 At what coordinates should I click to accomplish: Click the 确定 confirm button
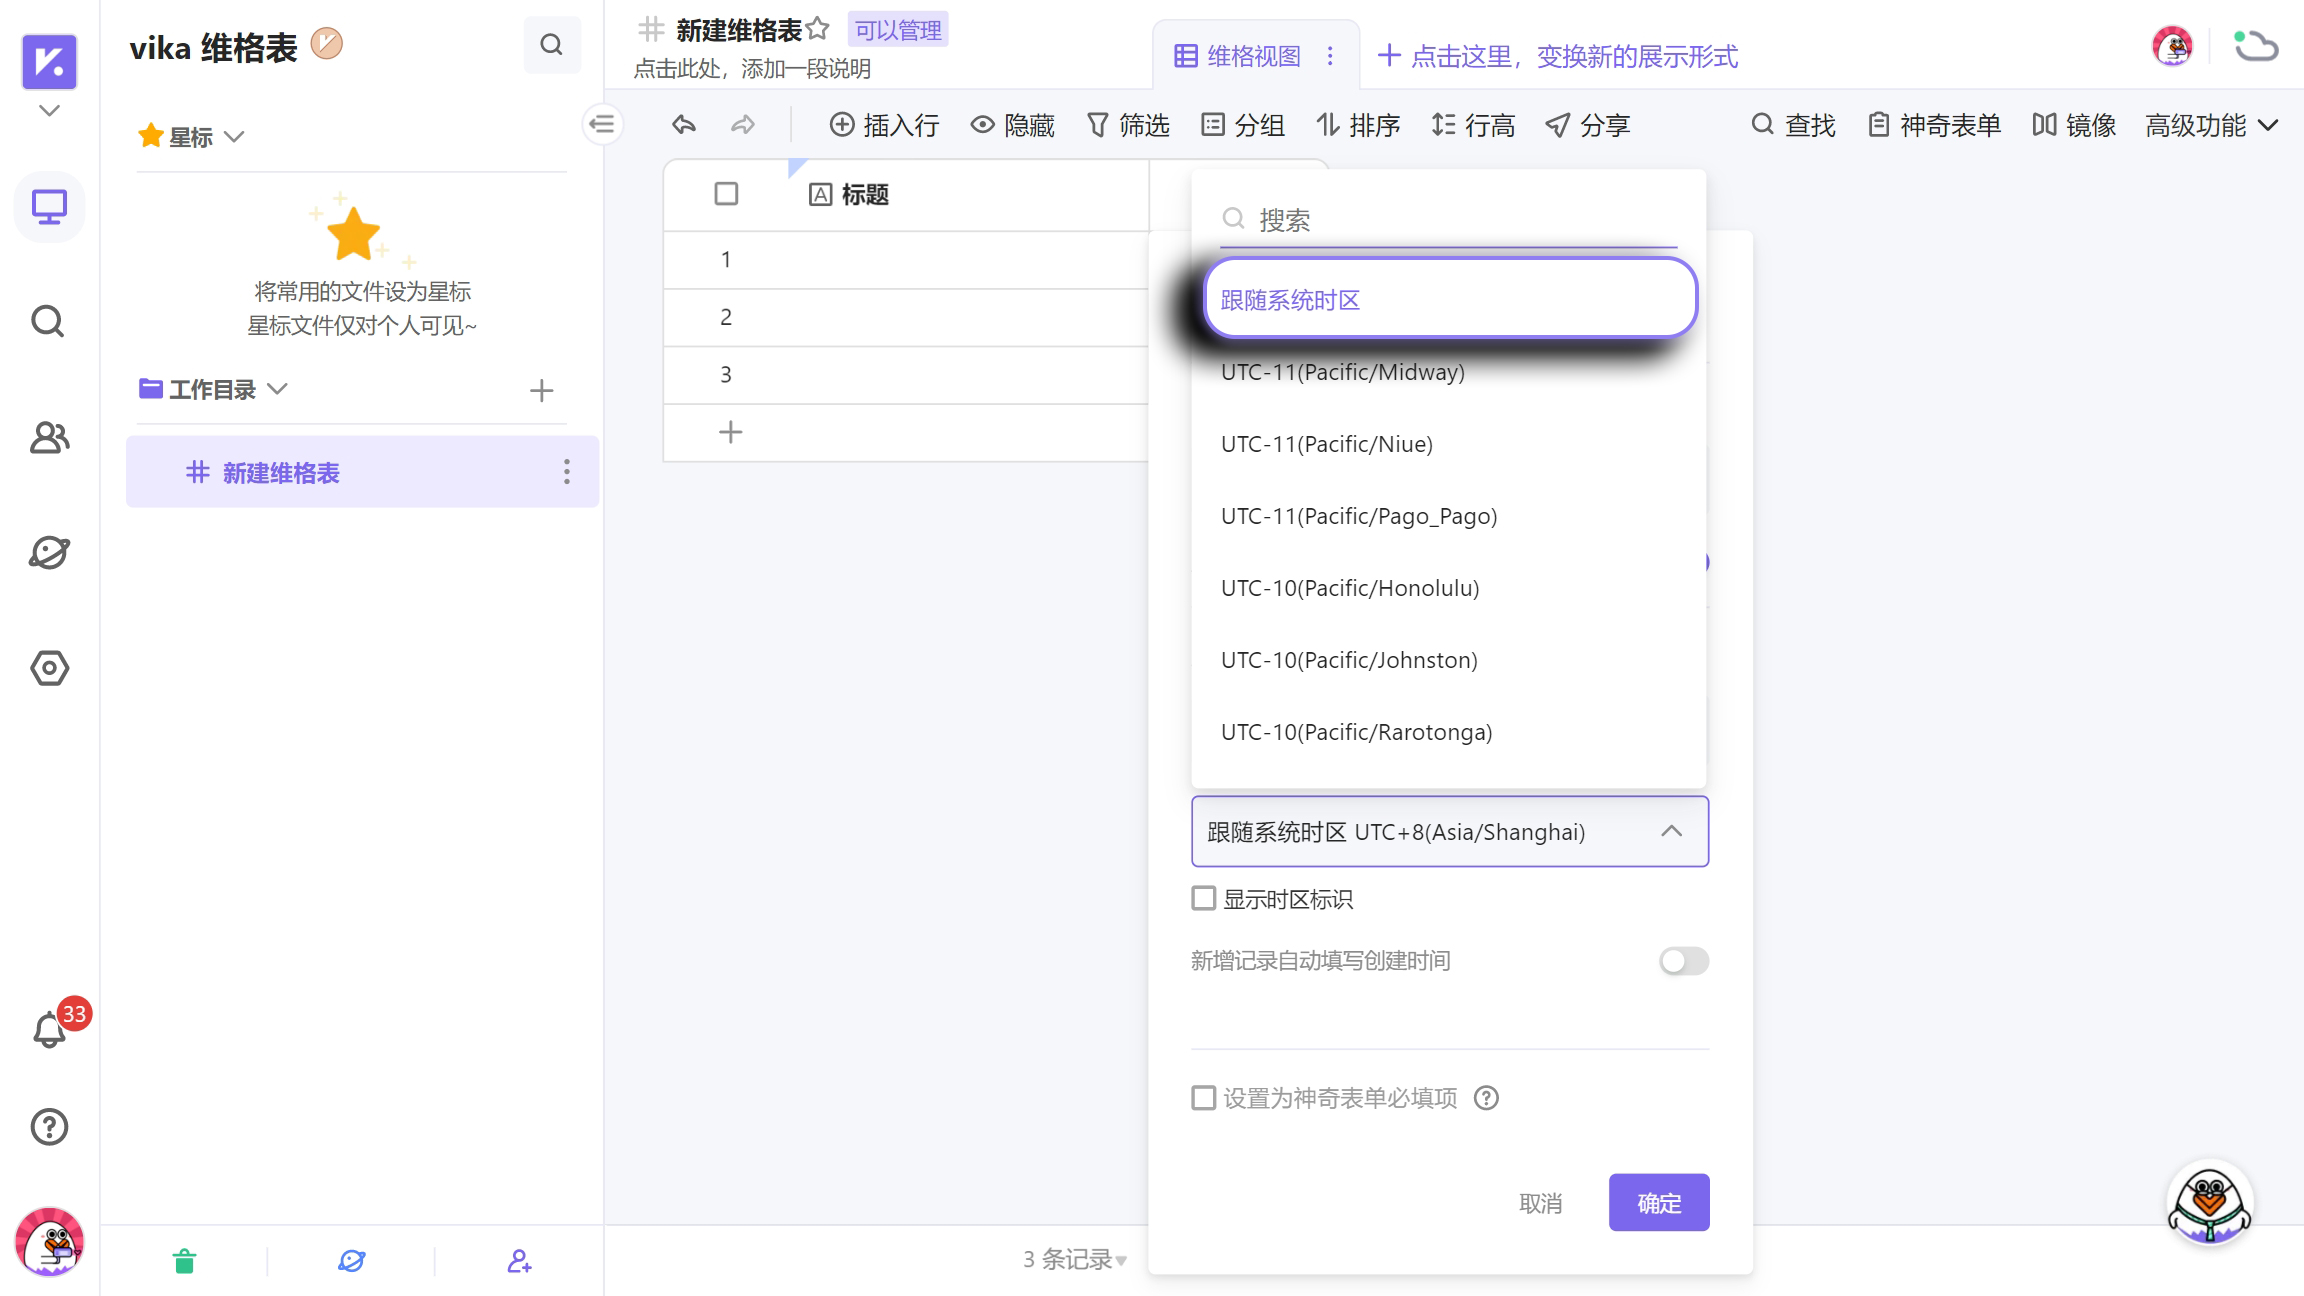pyautogui.click(x=1659, y=1203)
